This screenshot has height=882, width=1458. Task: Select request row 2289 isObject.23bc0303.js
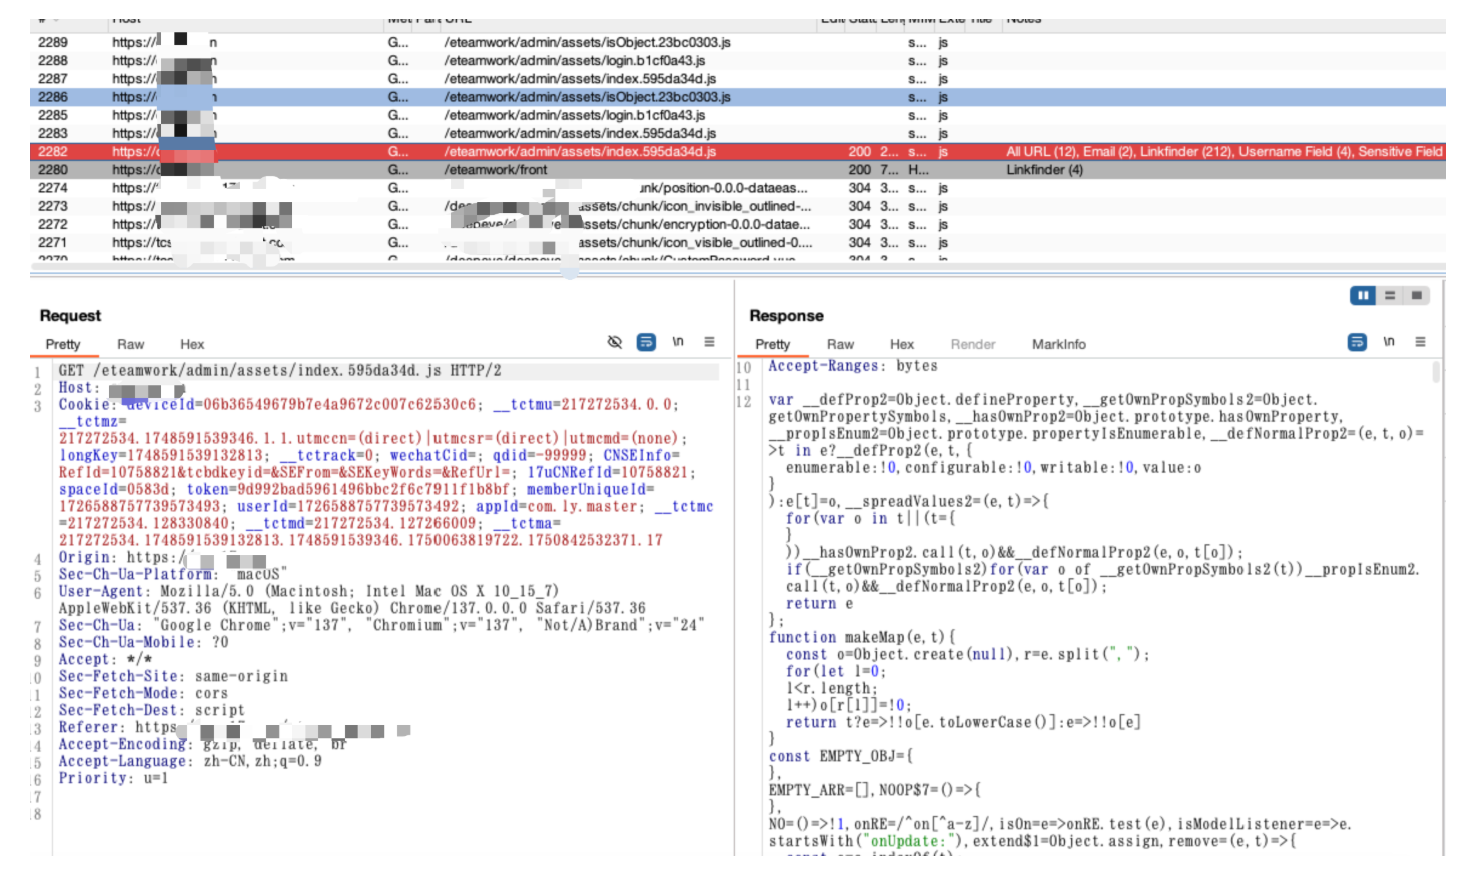point(587,42)
